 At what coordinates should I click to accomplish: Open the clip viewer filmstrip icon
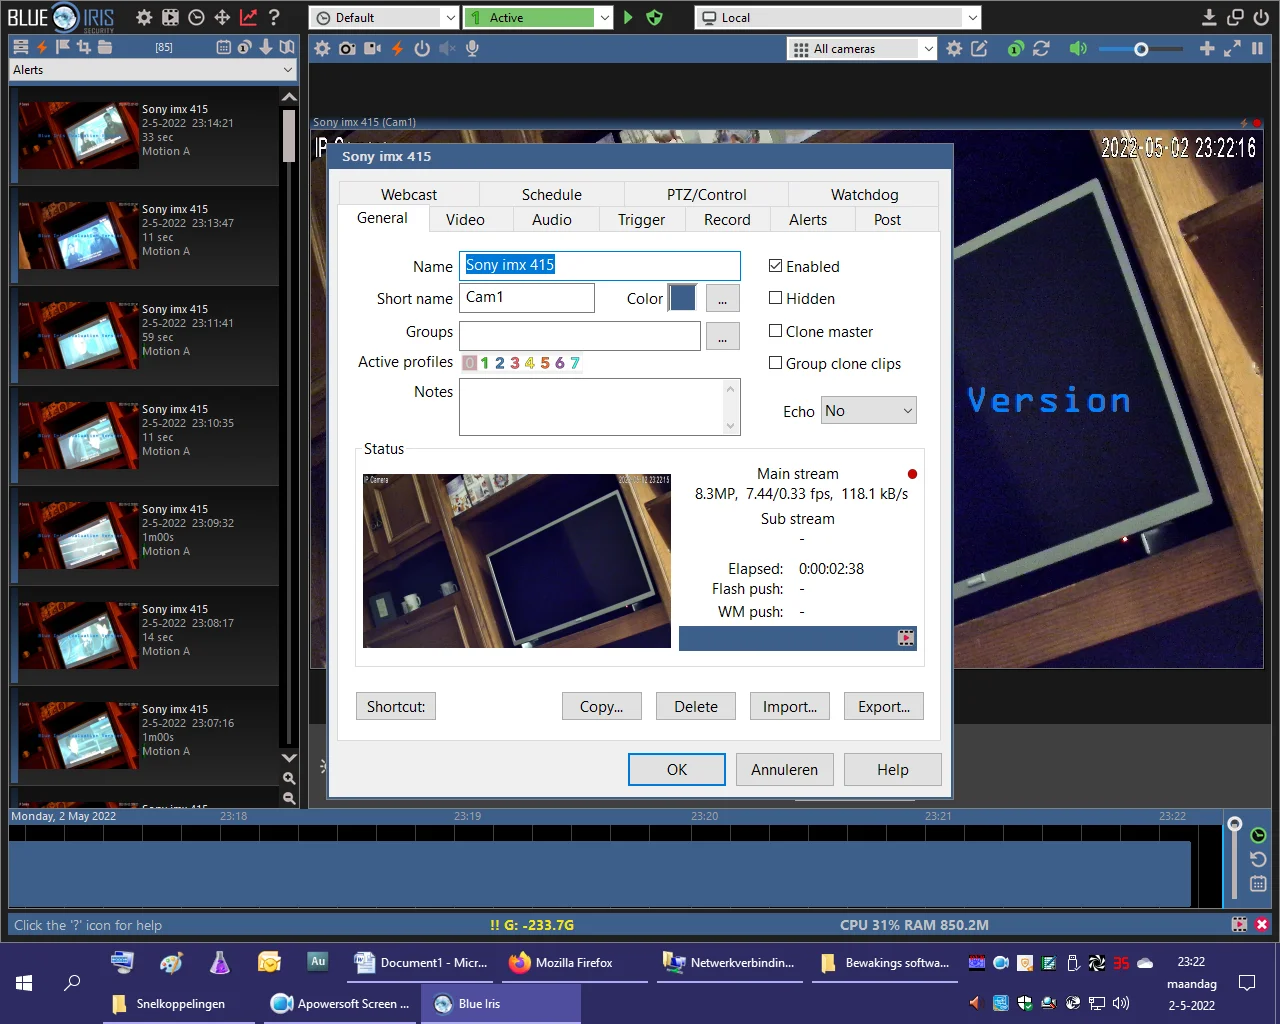coord(170,17)
